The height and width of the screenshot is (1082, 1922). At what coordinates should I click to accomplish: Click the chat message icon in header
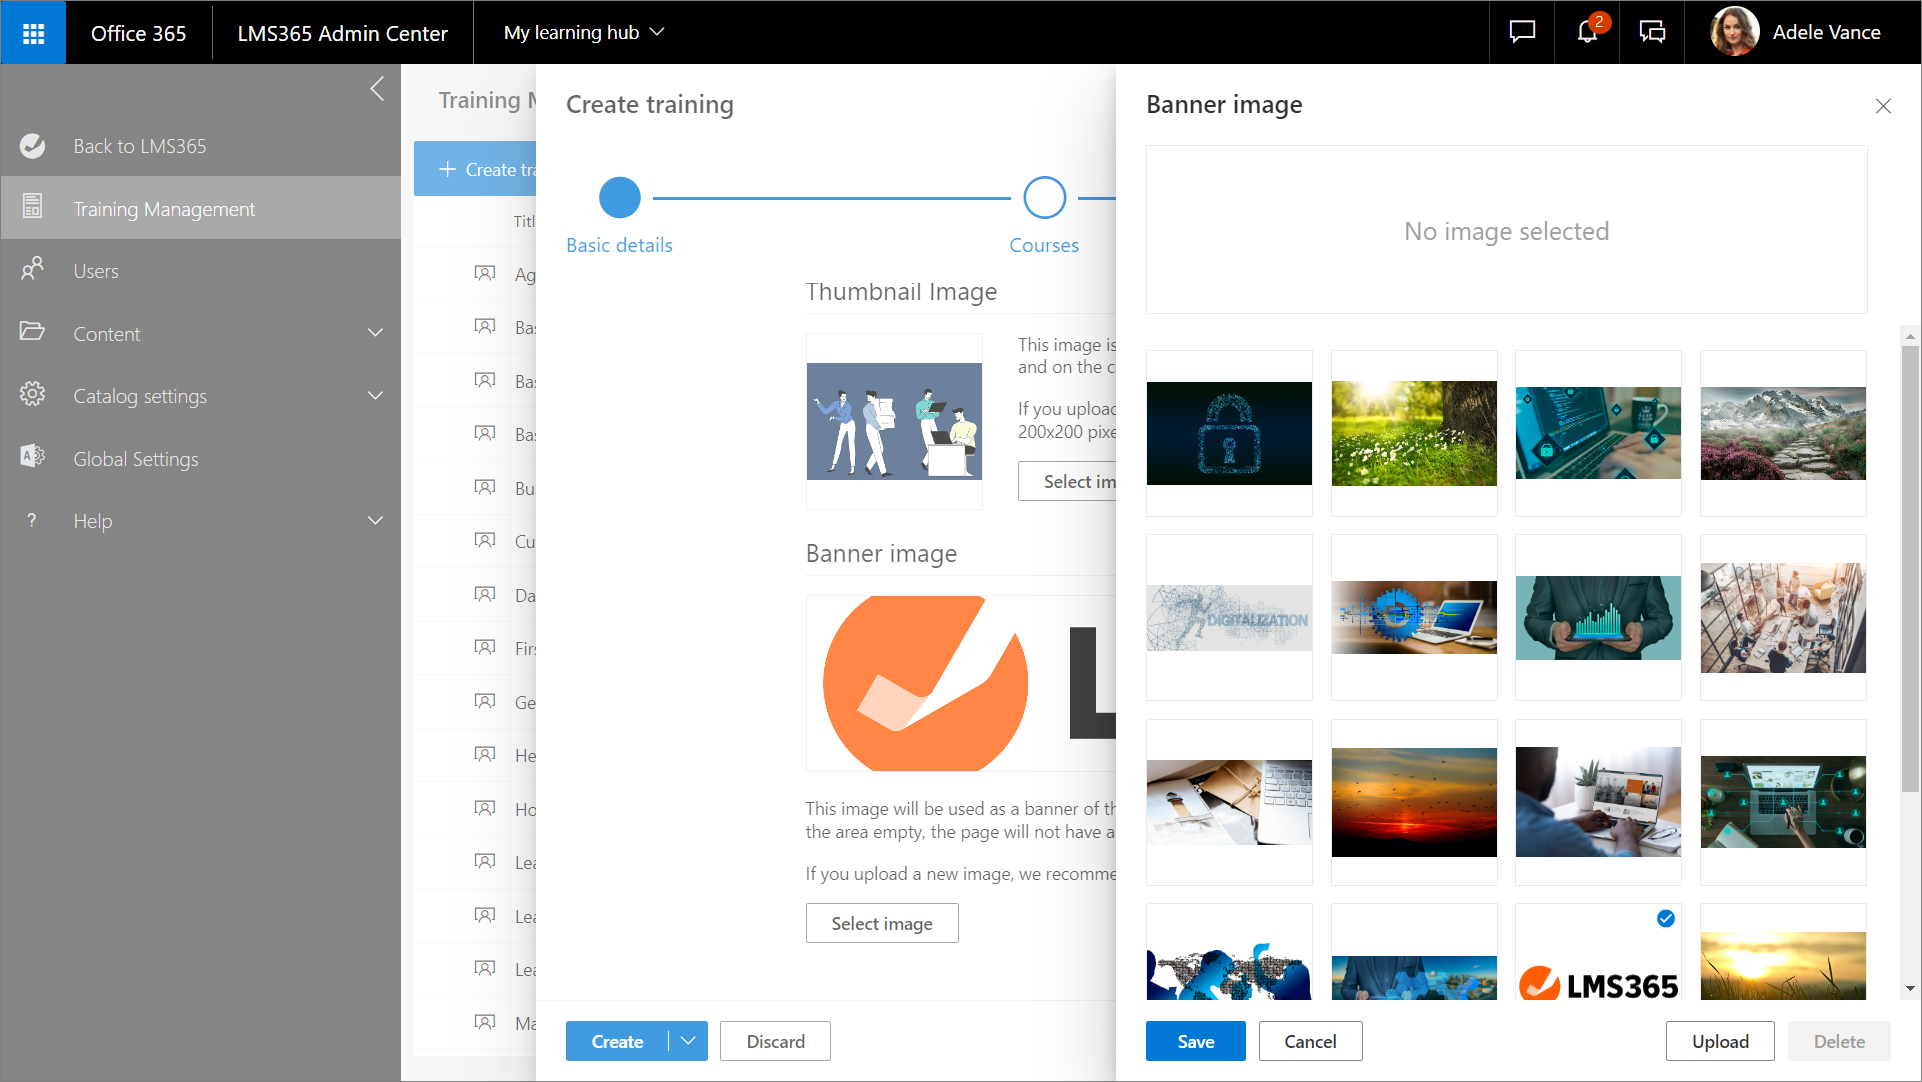pyautogui.click(x=1522, y=32)
